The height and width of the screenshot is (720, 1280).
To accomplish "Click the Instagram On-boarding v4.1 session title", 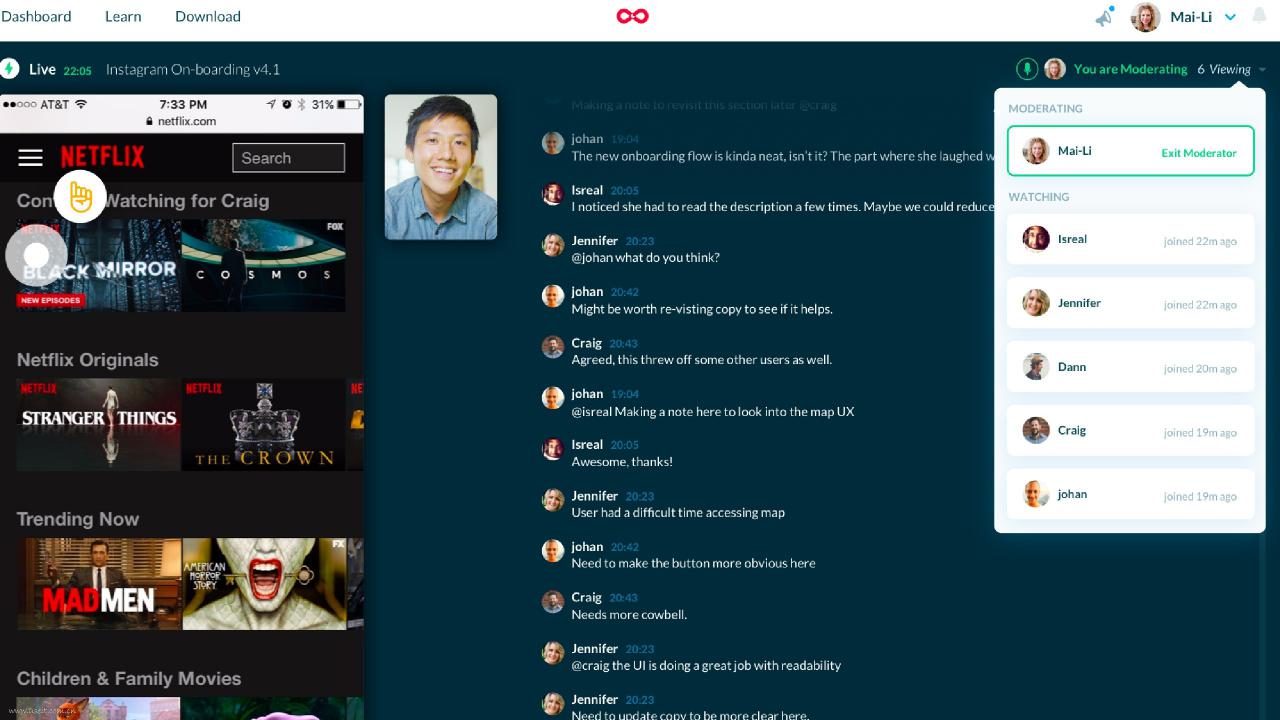I will pyautogui.click(x=193, y=70).
